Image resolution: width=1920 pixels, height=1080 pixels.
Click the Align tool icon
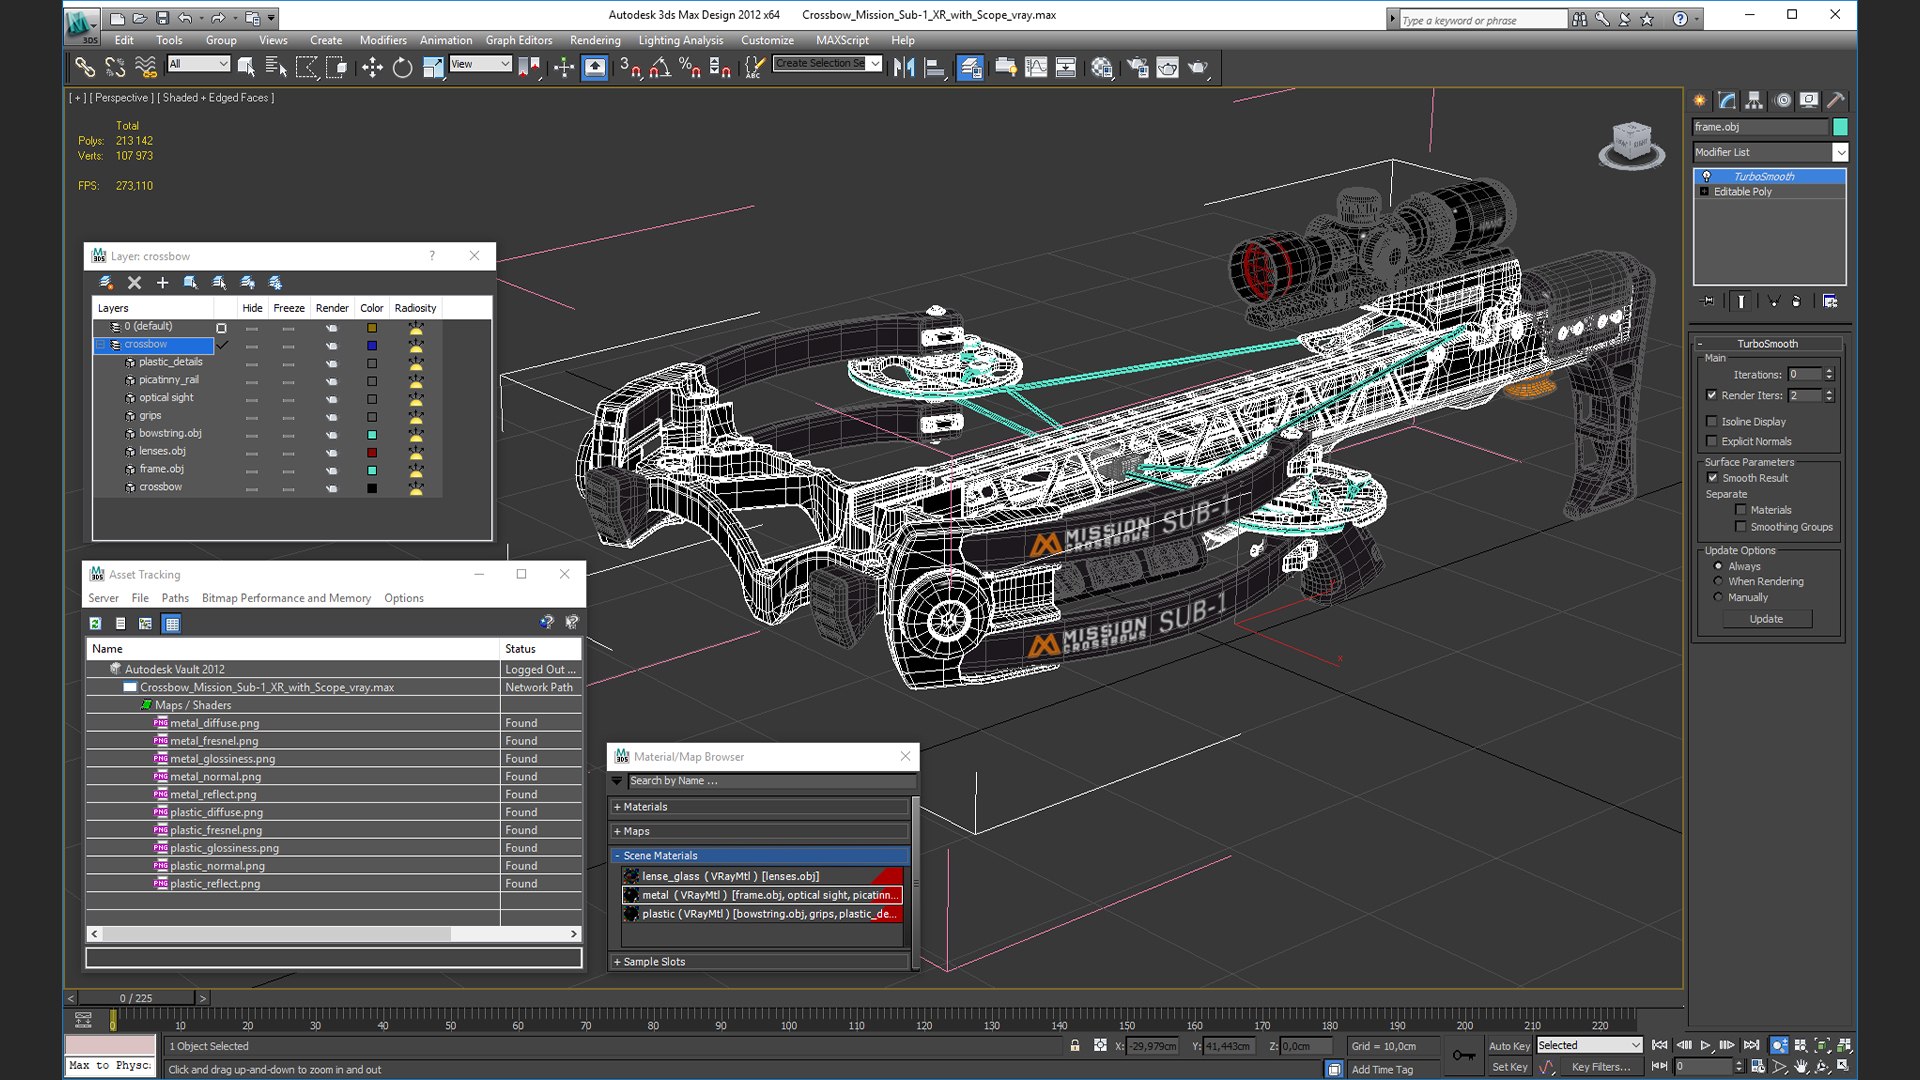click(935, 67)
